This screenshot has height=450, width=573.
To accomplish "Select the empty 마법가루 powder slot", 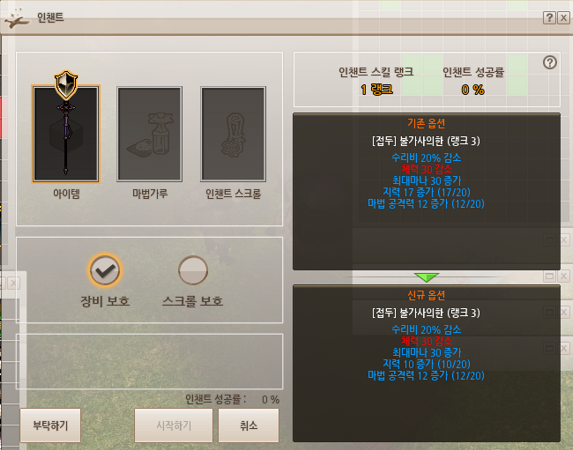I will [x=149, y=134].
